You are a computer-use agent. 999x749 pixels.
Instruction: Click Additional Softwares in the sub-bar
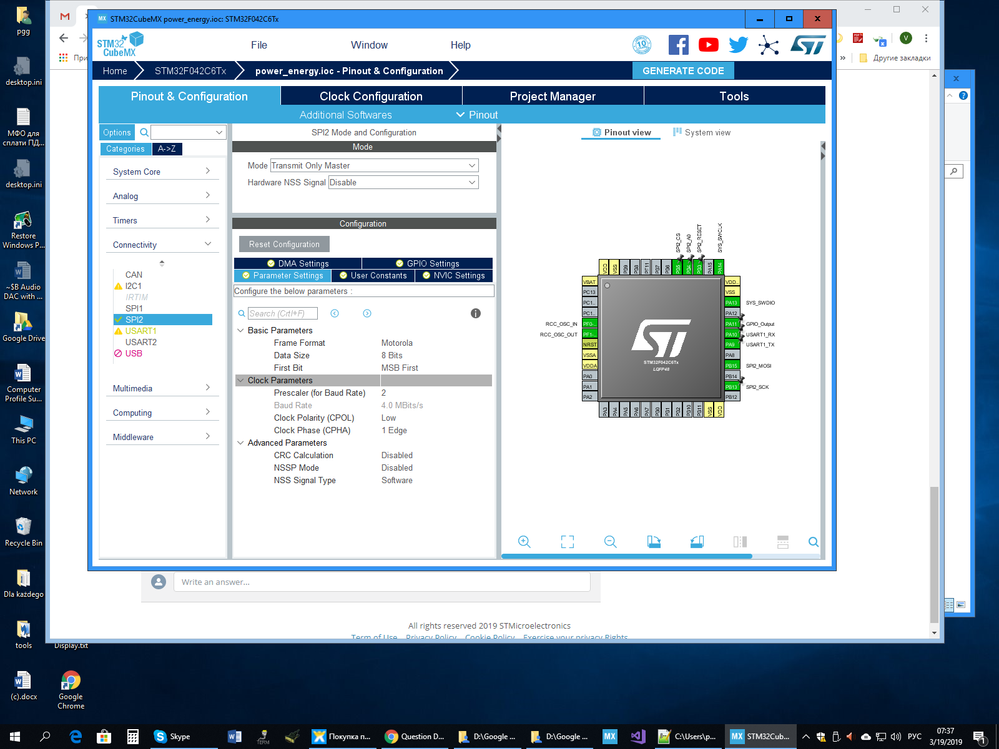345,115
